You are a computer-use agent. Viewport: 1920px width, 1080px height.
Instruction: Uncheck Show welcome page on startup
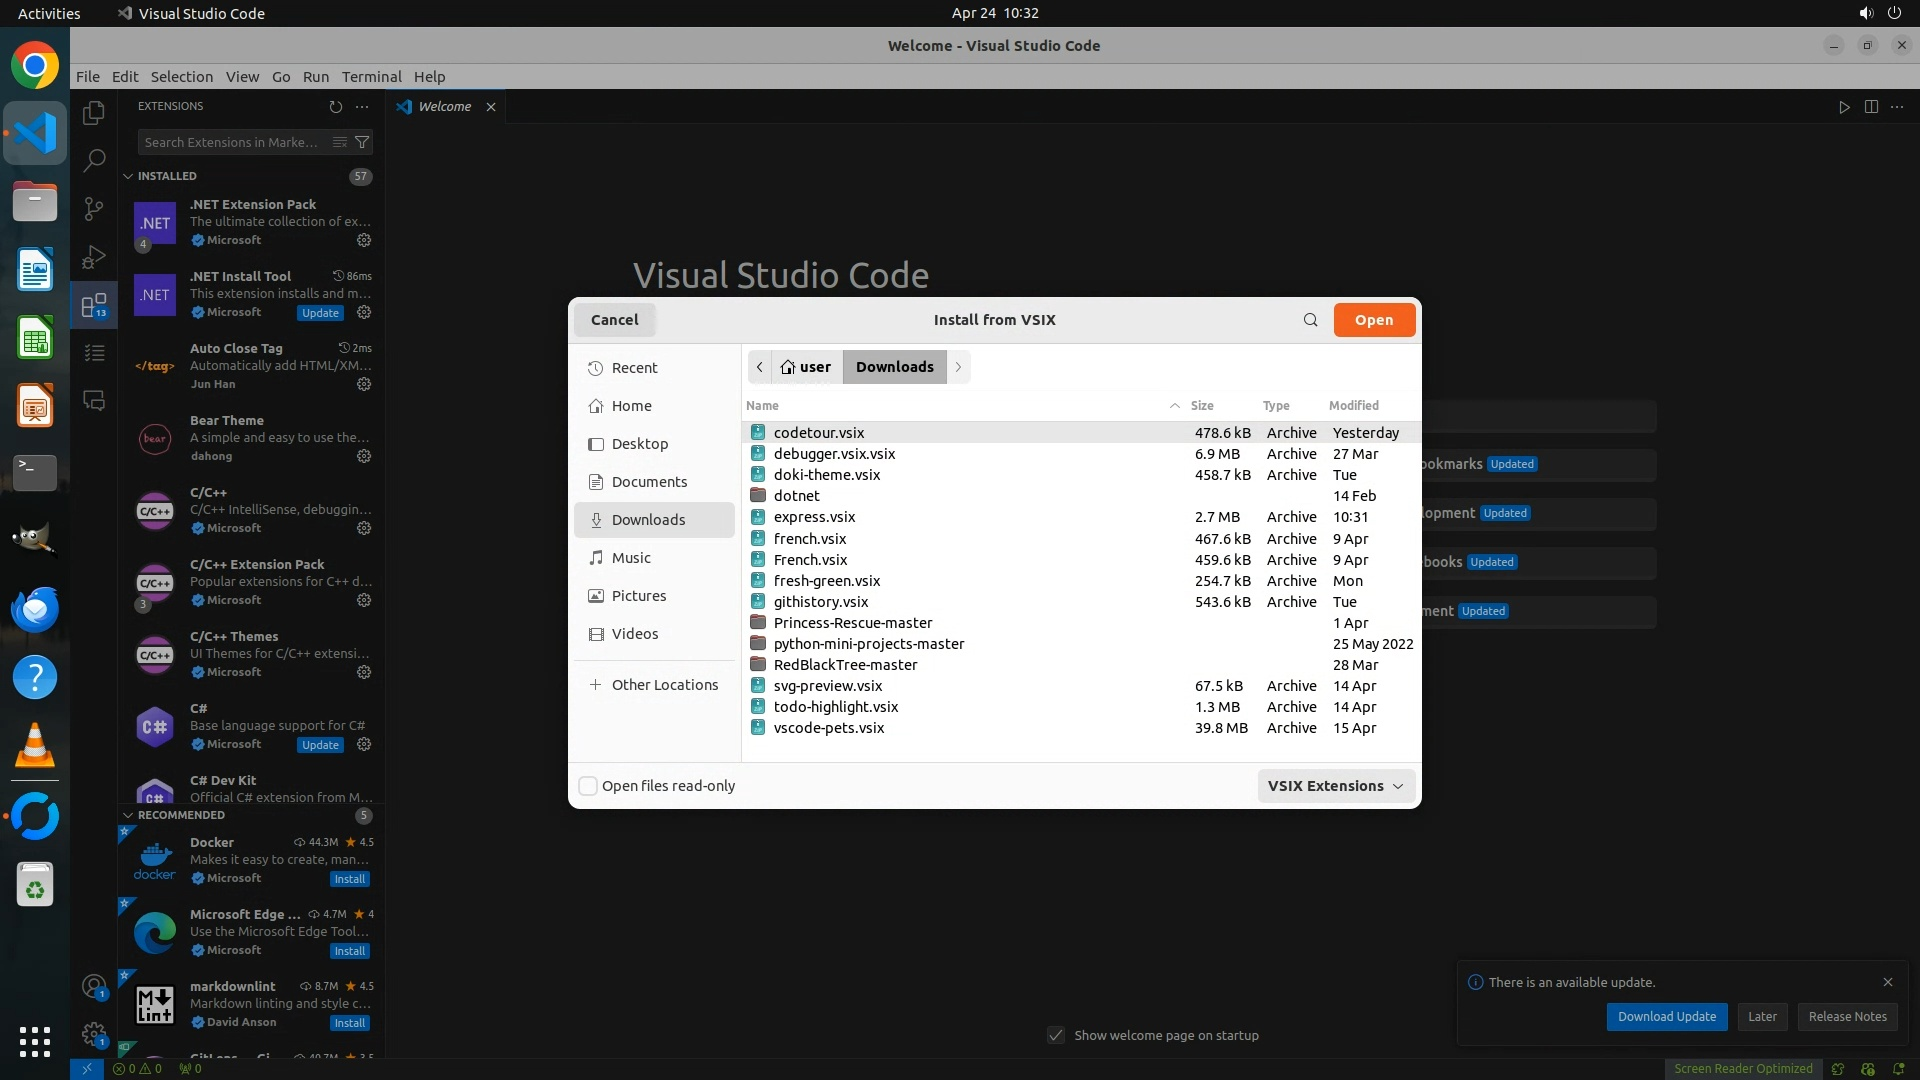(x=1056, y=1035)
